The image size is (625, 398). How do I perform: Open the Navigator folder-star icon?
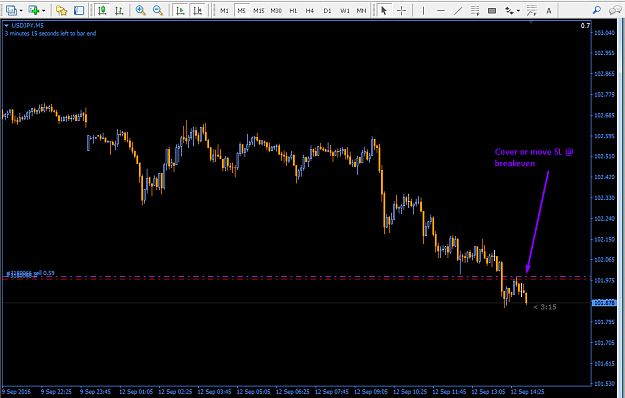pos(62,10)
